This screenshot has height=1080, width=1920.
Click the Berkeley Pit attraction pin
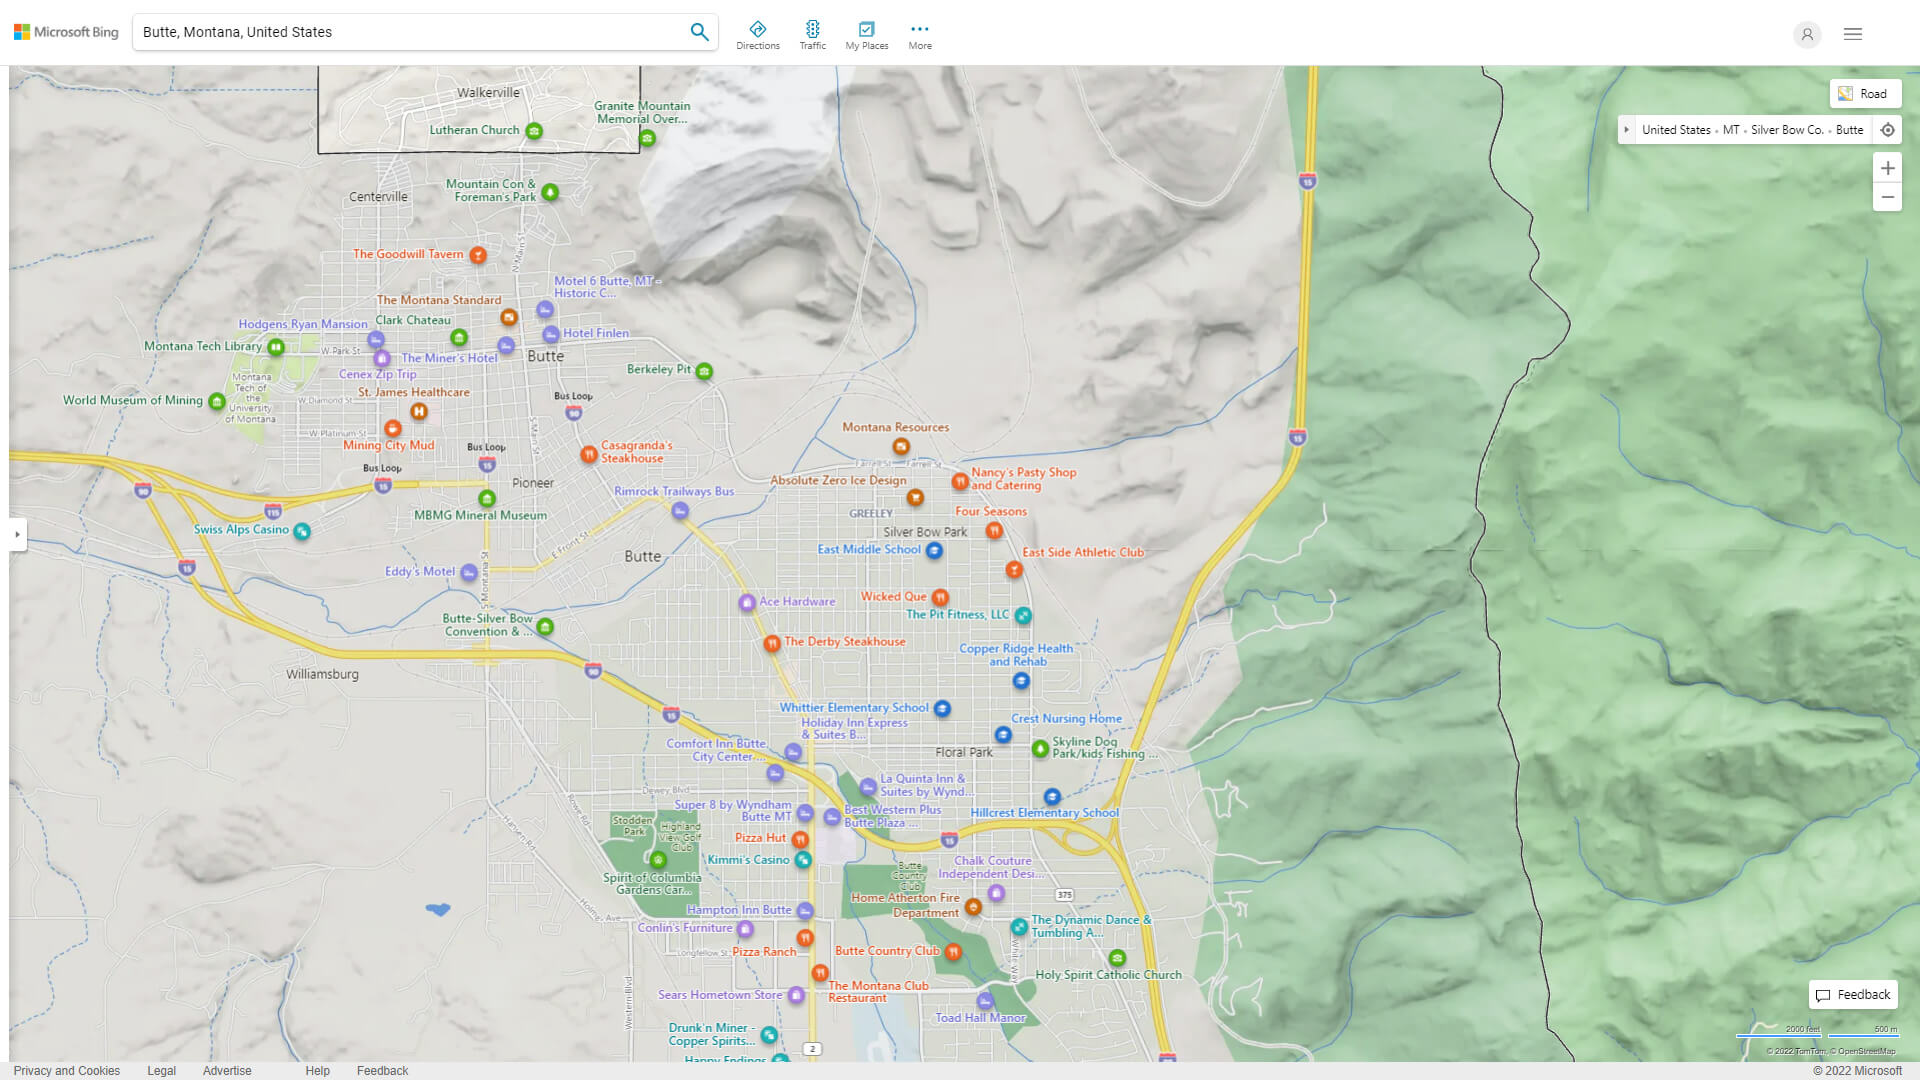(704, 371)
